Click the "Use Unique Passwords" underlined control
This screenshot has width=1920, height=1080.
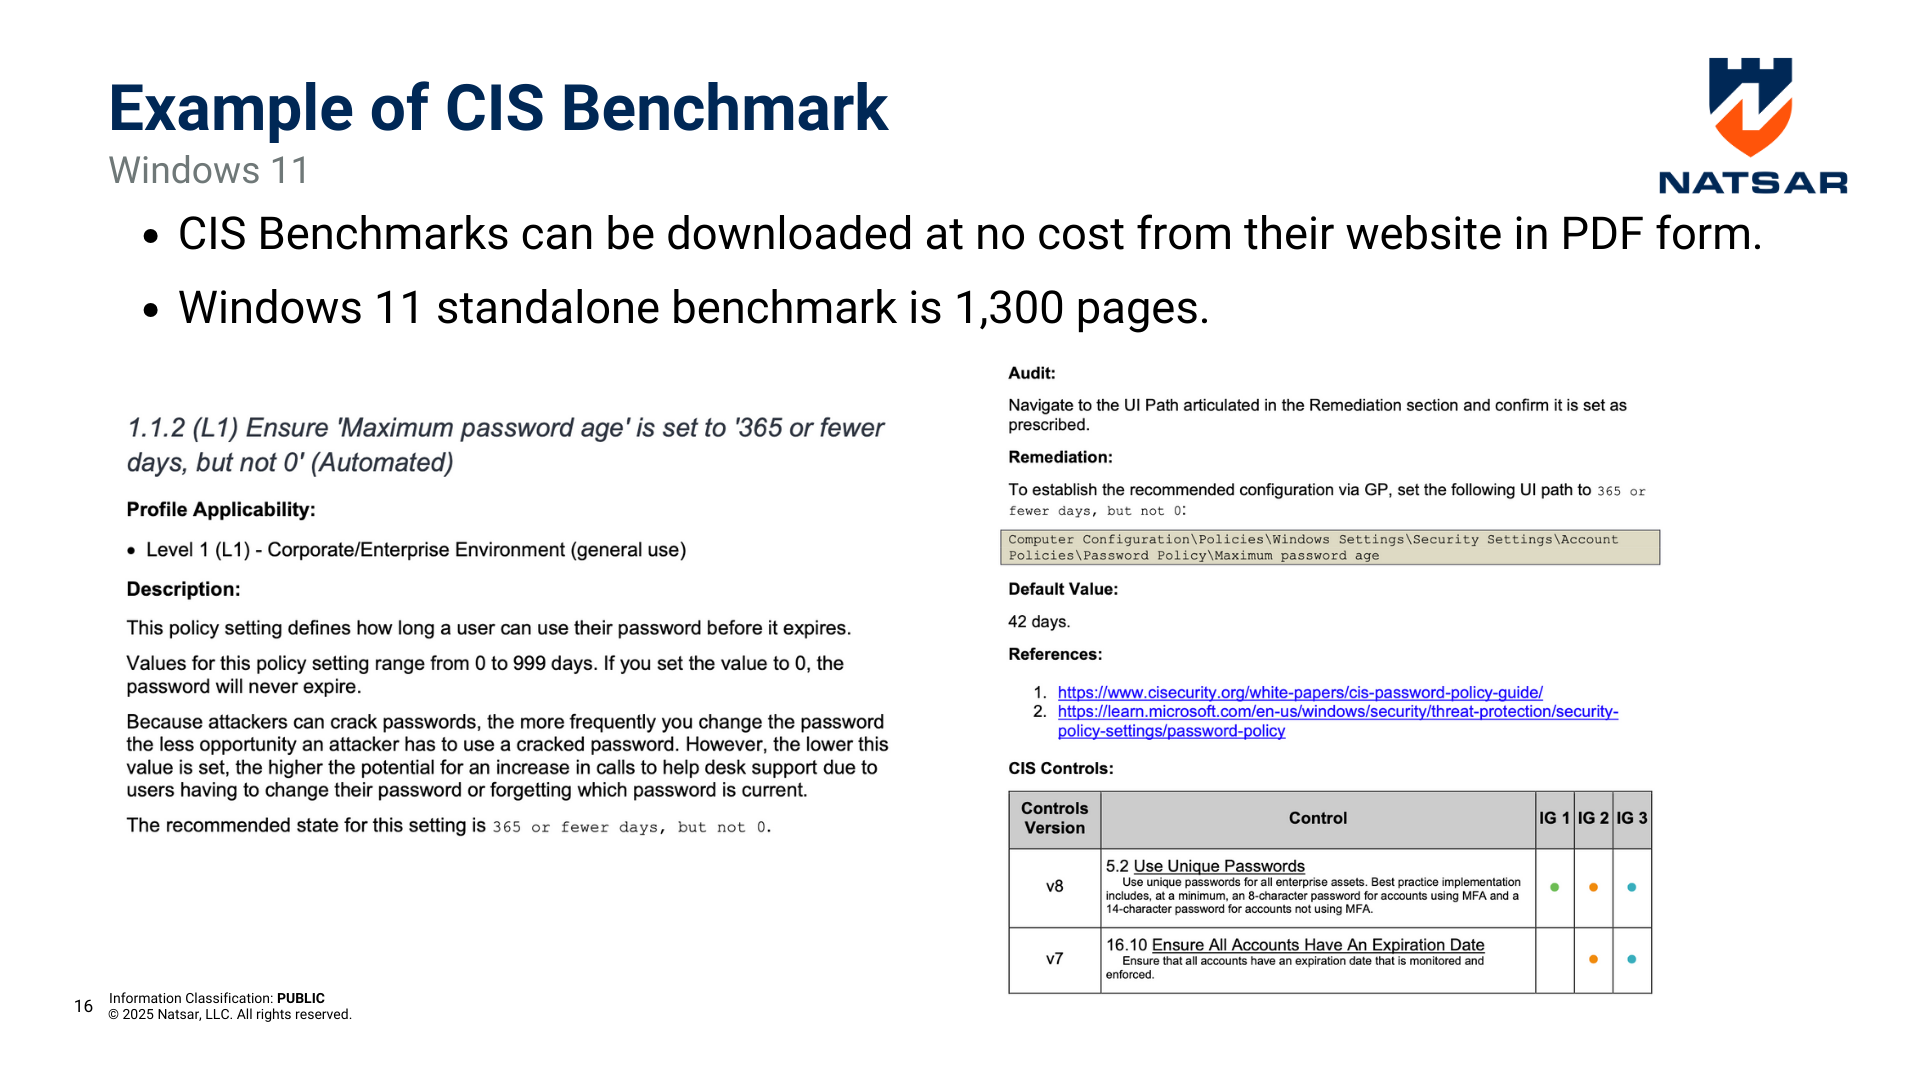1219,865
